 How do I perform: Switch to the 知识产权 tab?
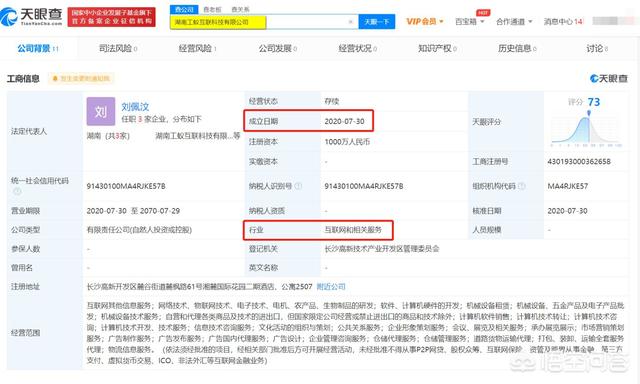(x=437, y=49)
